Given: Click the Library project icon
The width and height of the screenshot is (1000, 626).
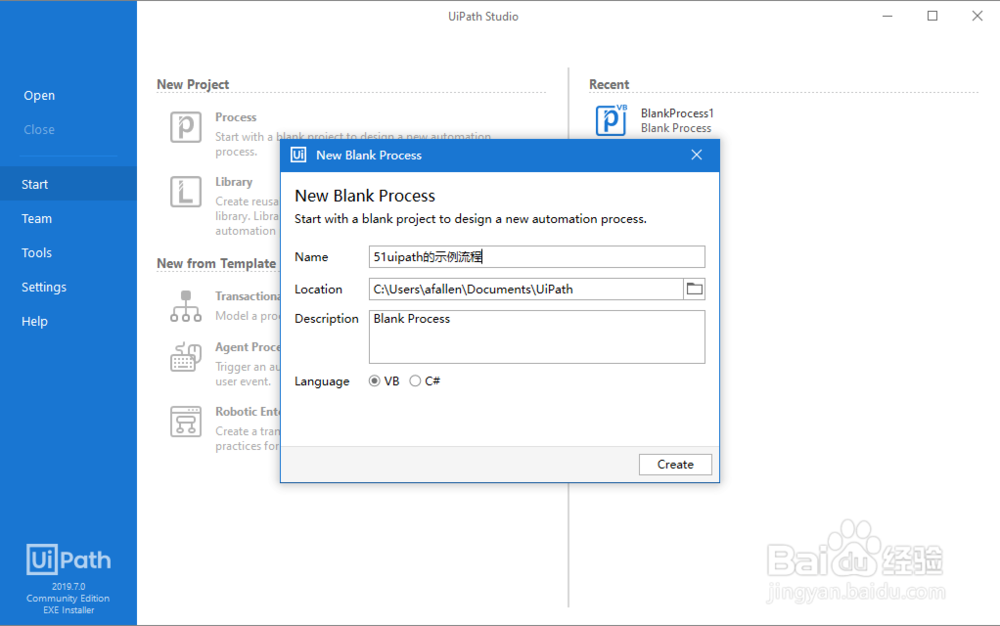Looking at the screenshot, I should click(186, 192).
